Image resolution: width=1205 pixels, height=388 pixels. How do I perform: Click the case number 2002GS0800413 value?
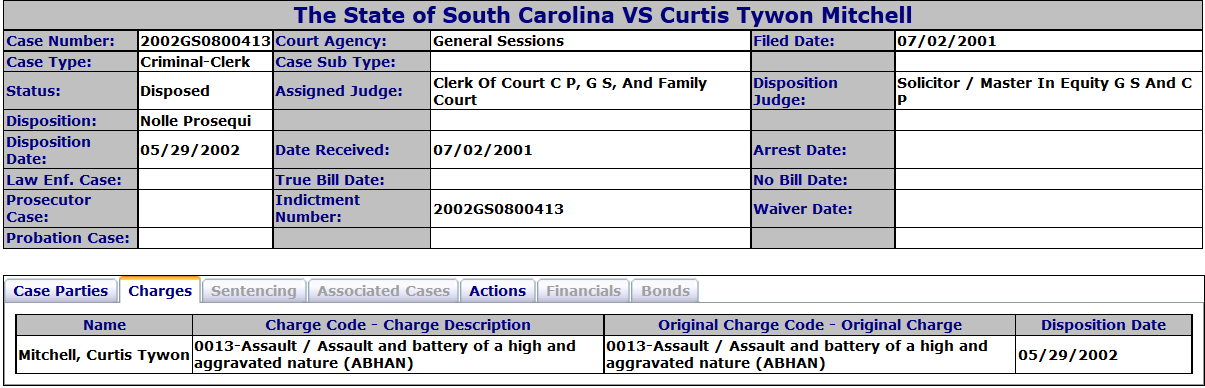tap(205, 42)
